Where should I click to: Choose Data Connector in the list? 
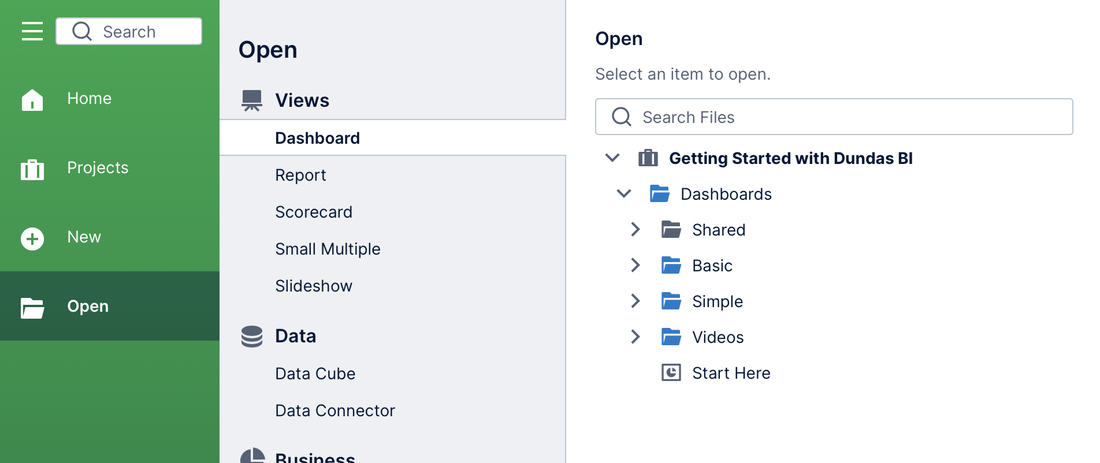coord(335,410)
